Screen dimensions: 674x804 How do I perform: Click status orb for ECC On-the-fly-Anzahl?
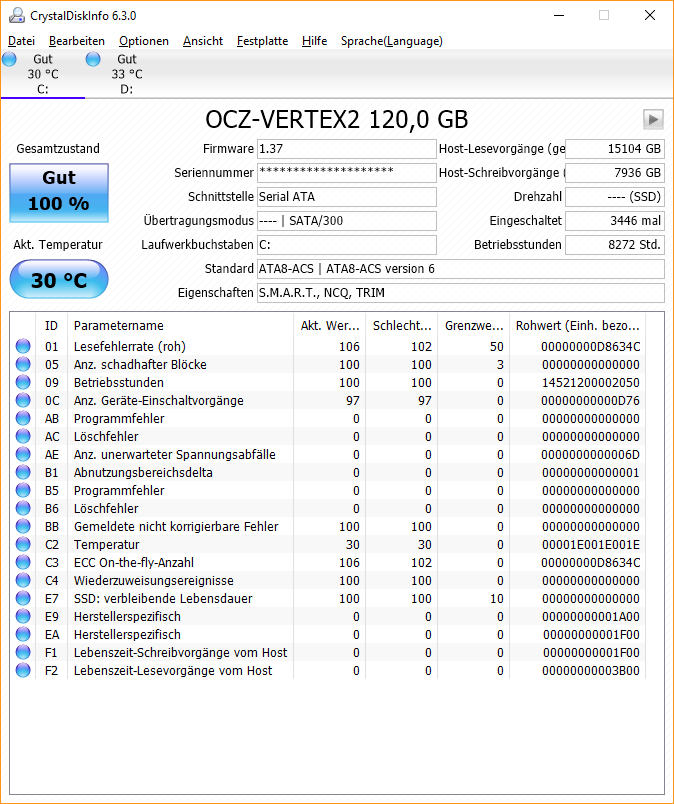(23, 562)
